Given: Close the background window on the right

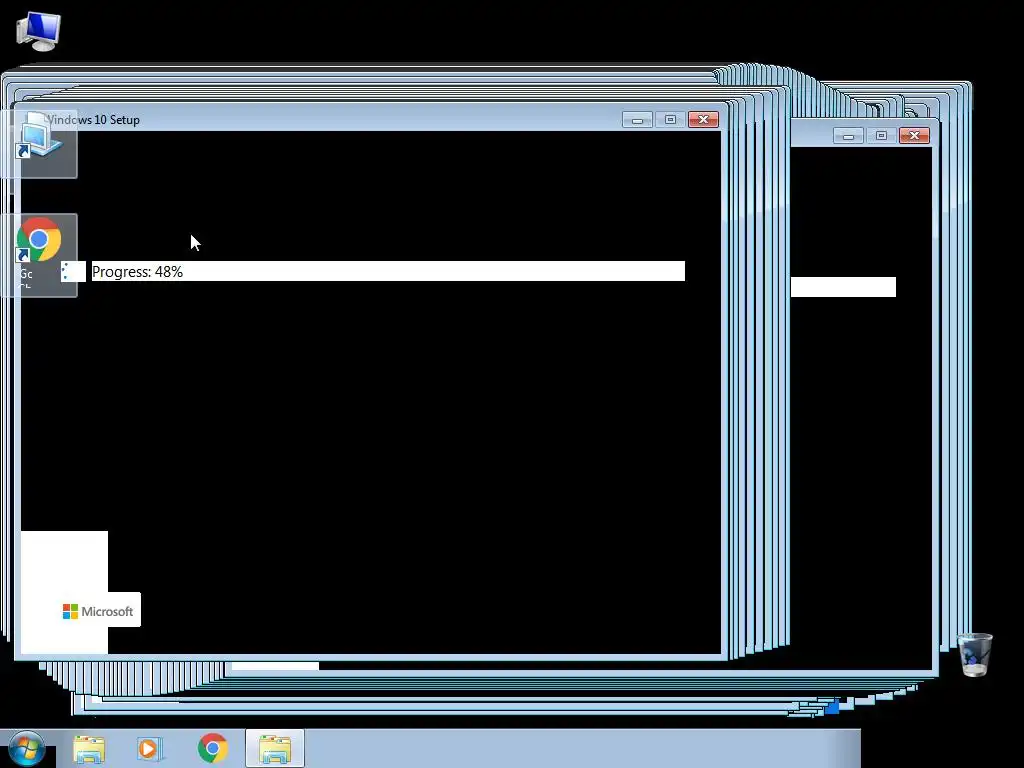Looking at the screenshot, I should [x=914, y=136].
